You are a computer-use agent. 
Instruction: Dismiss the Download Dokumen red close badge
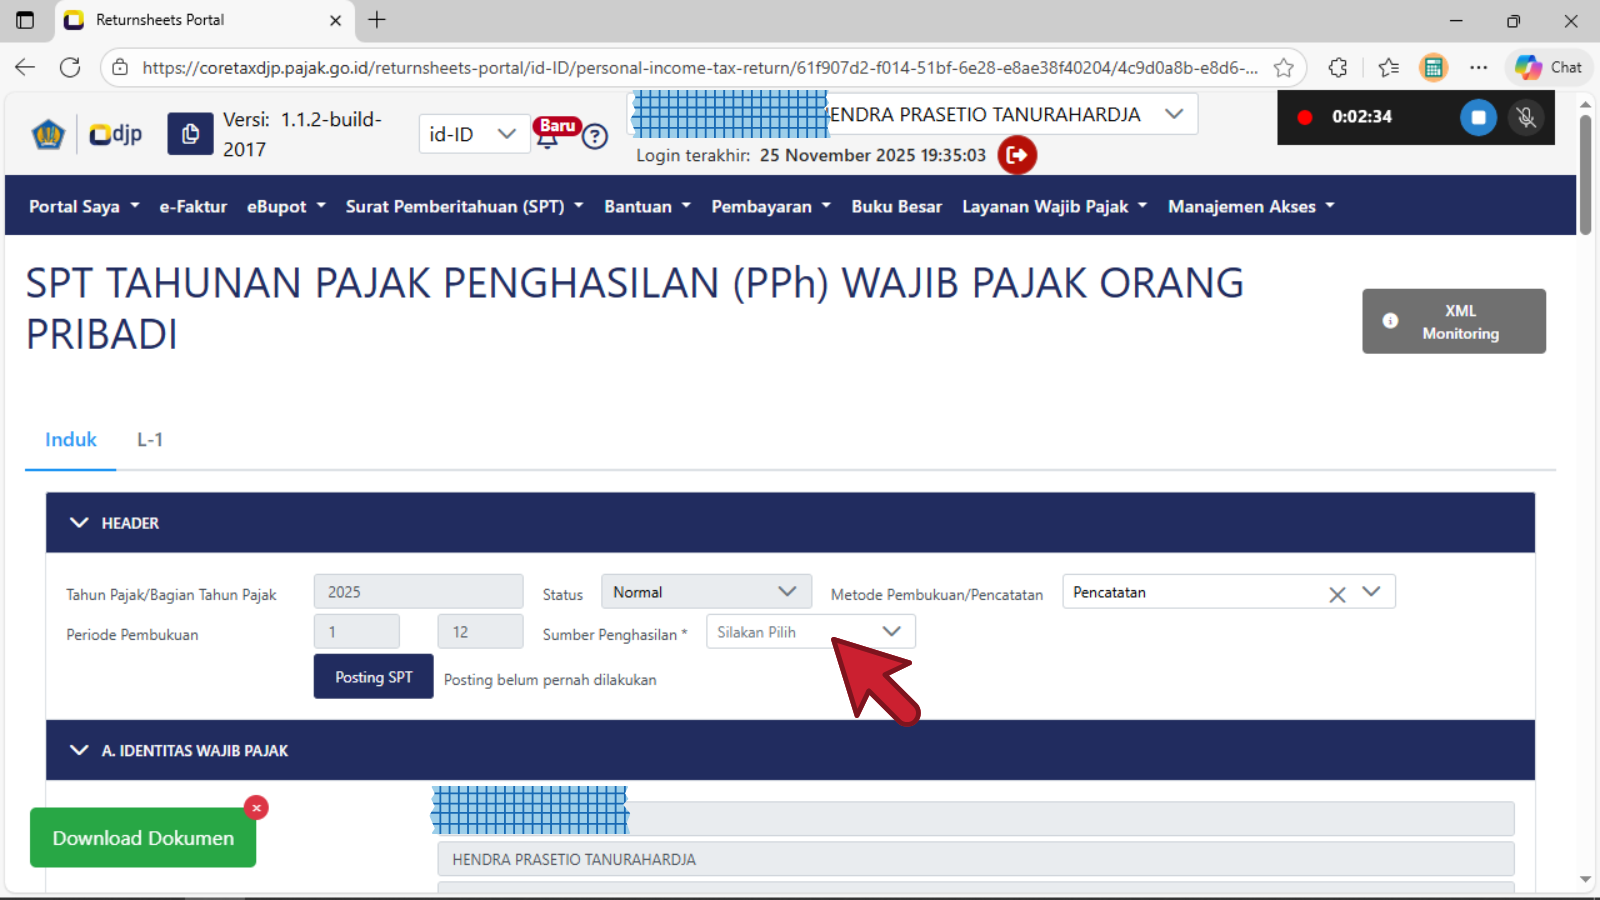coord(257,808)
